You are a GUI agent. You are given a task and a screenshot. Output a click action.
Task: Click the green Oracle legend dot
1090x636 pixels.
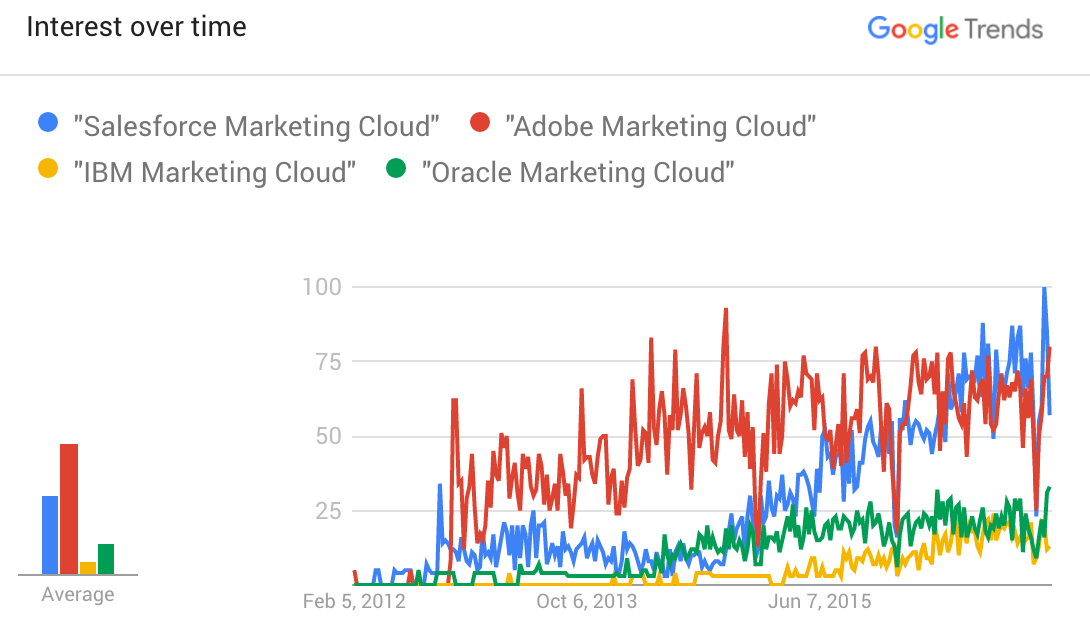pos(397,171)
